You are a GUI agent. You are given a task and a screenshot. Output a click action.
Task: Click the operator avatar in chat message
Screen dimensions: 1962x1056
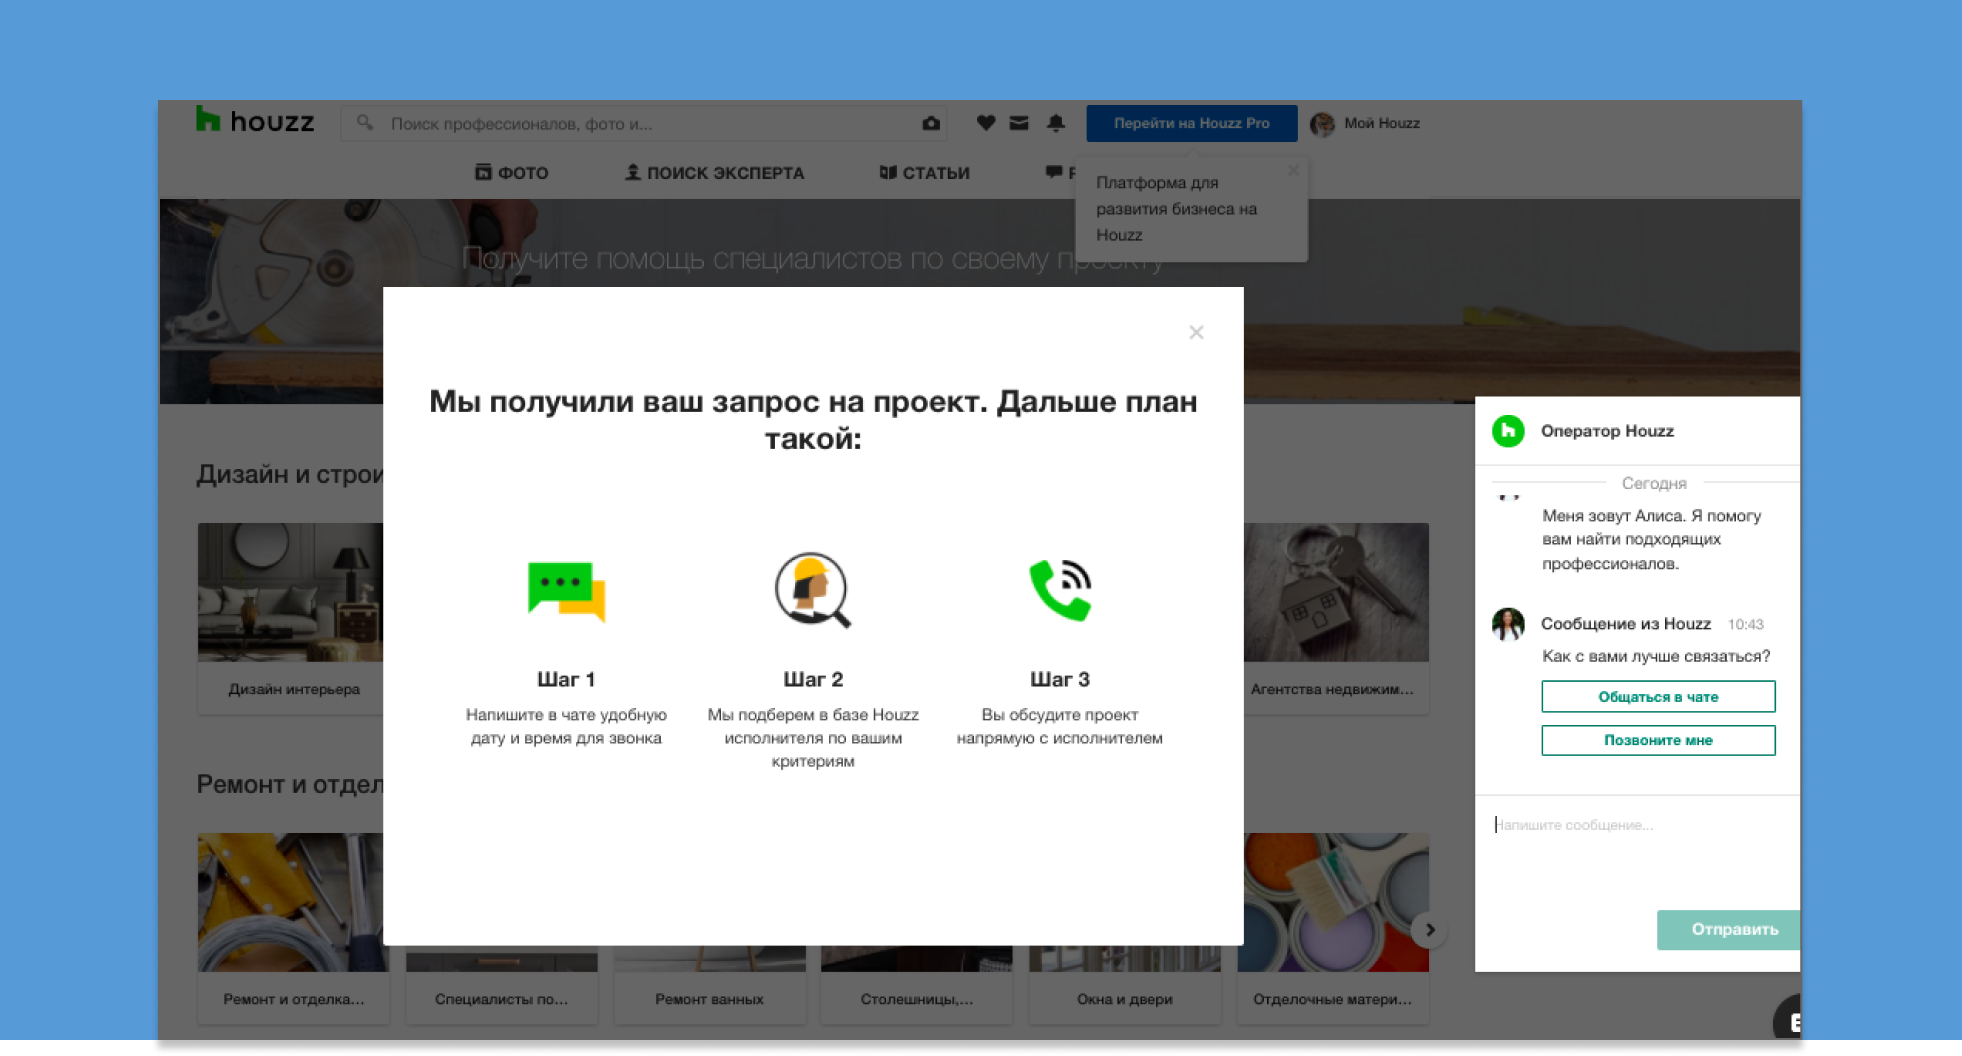(x=1508, y=624)
